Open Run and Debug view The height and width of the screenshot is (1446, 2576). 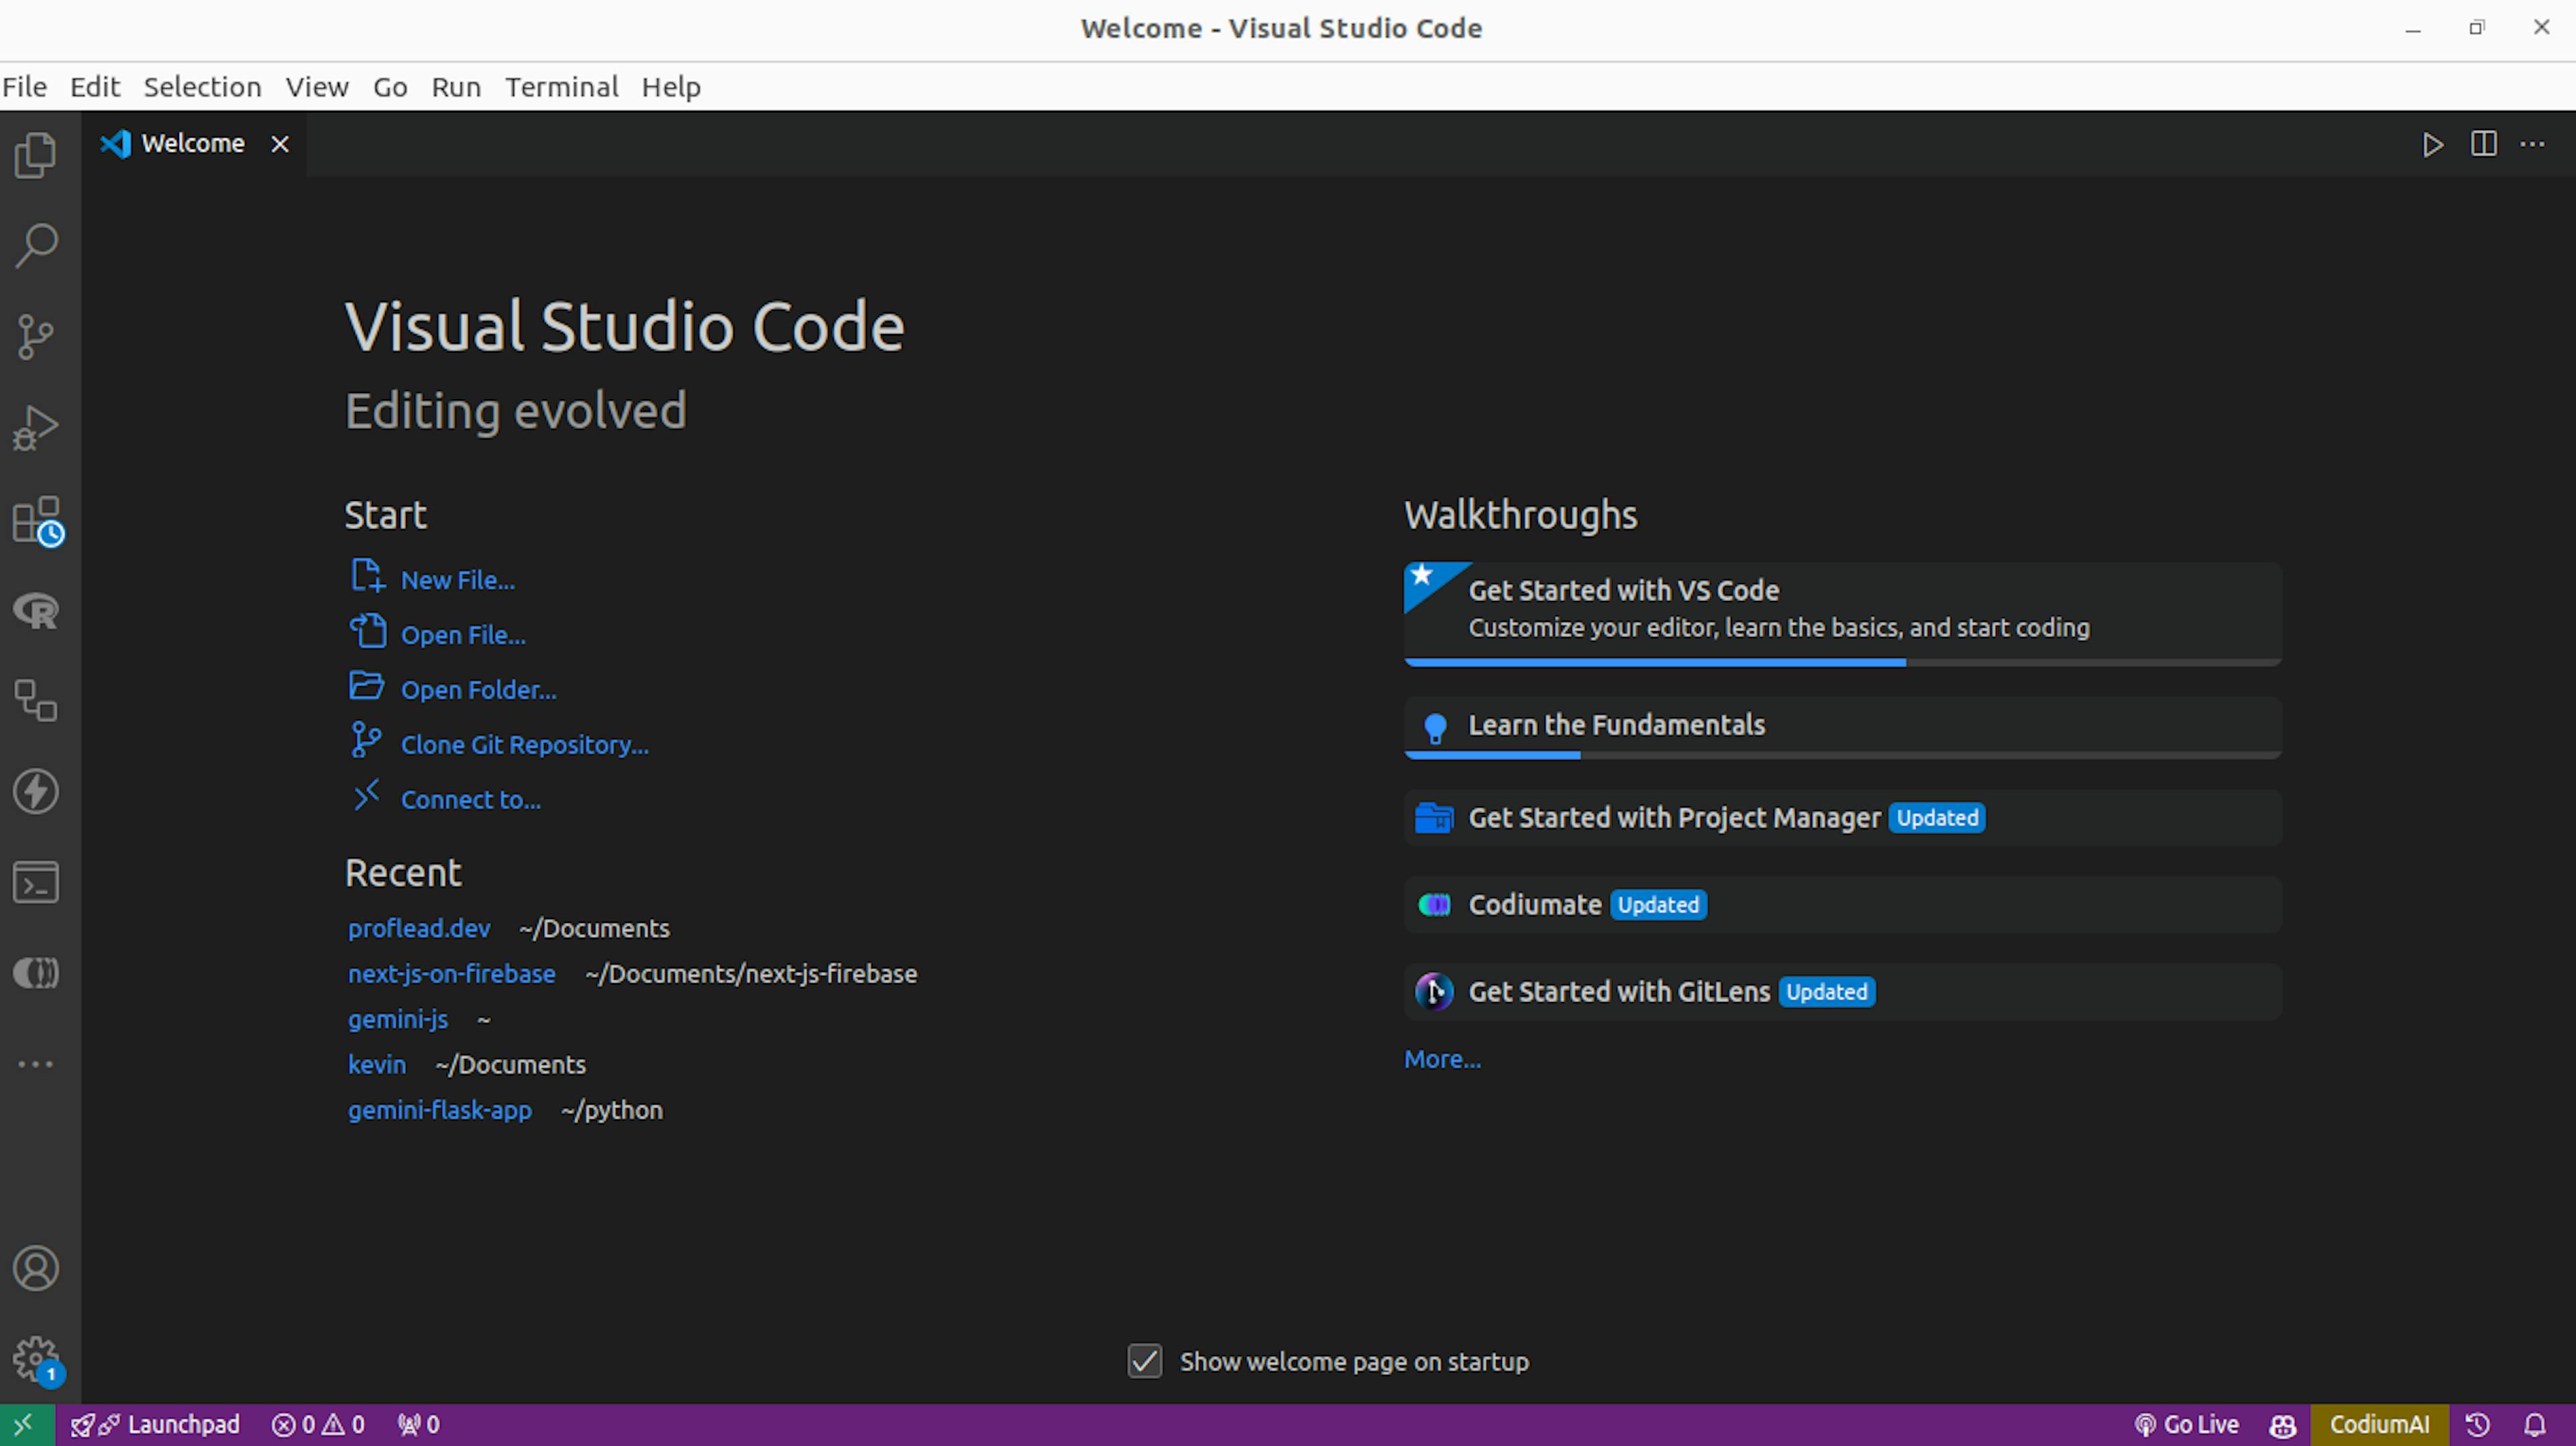coord(36,428)
